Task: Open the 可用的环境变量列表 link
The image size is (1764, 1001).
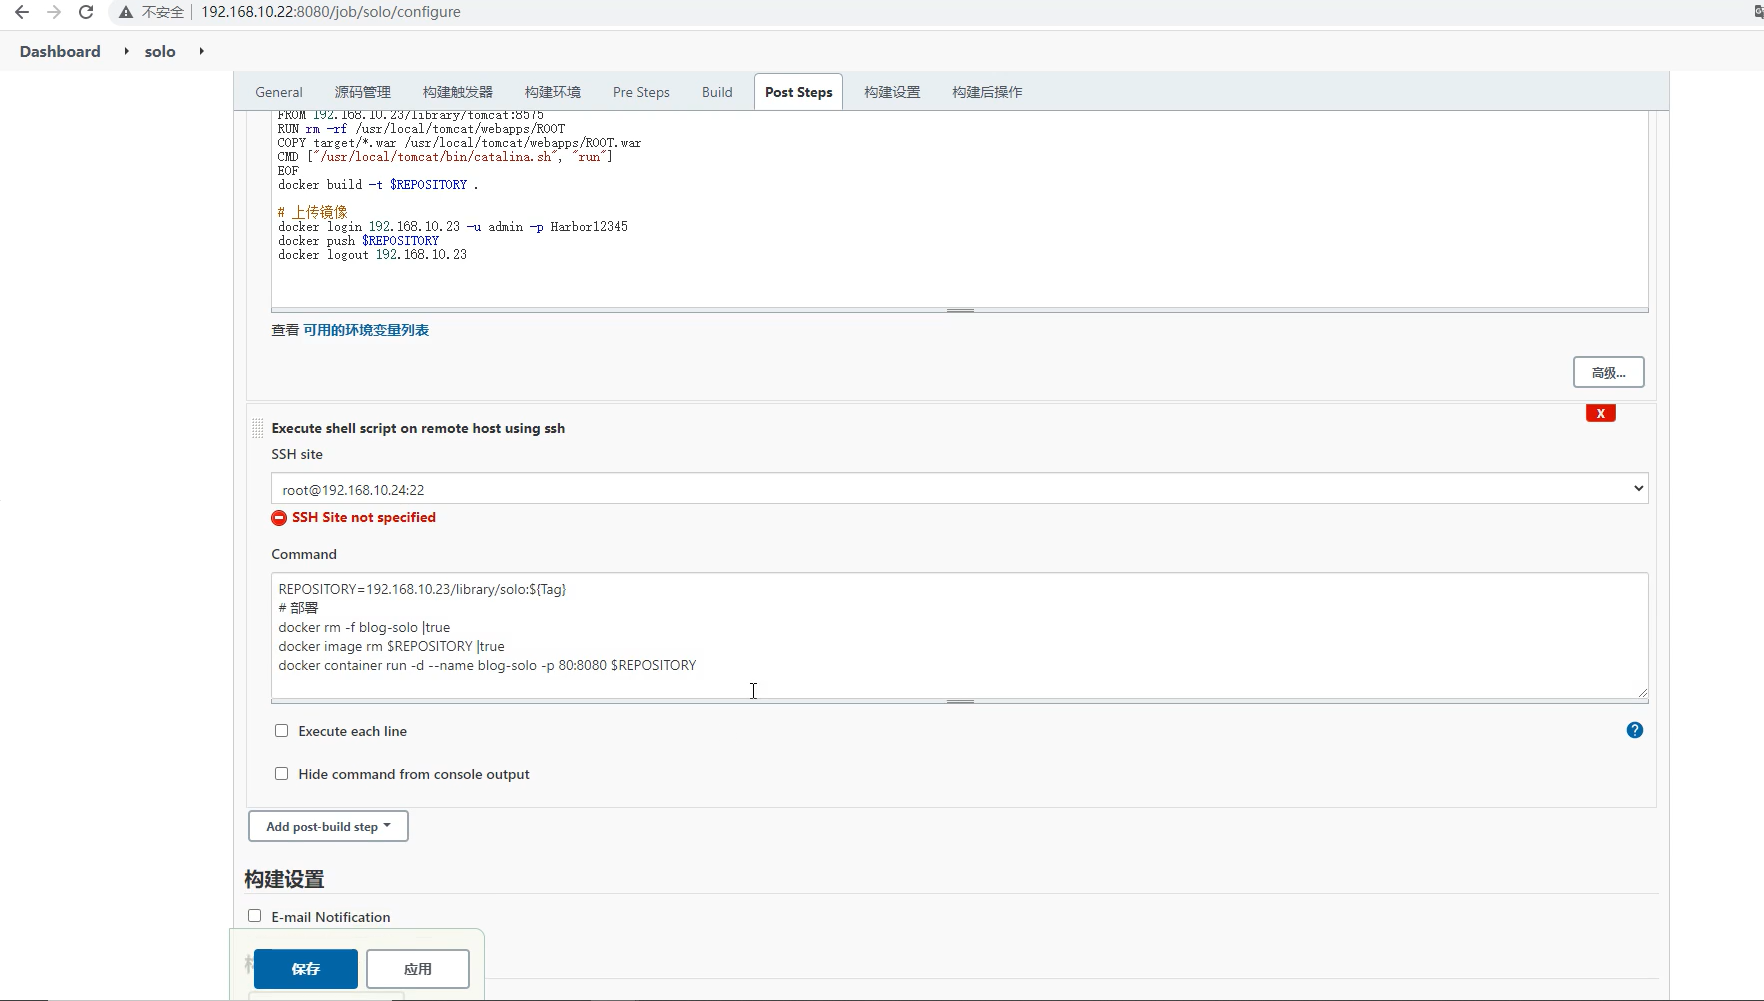Action: pos(366,330)
